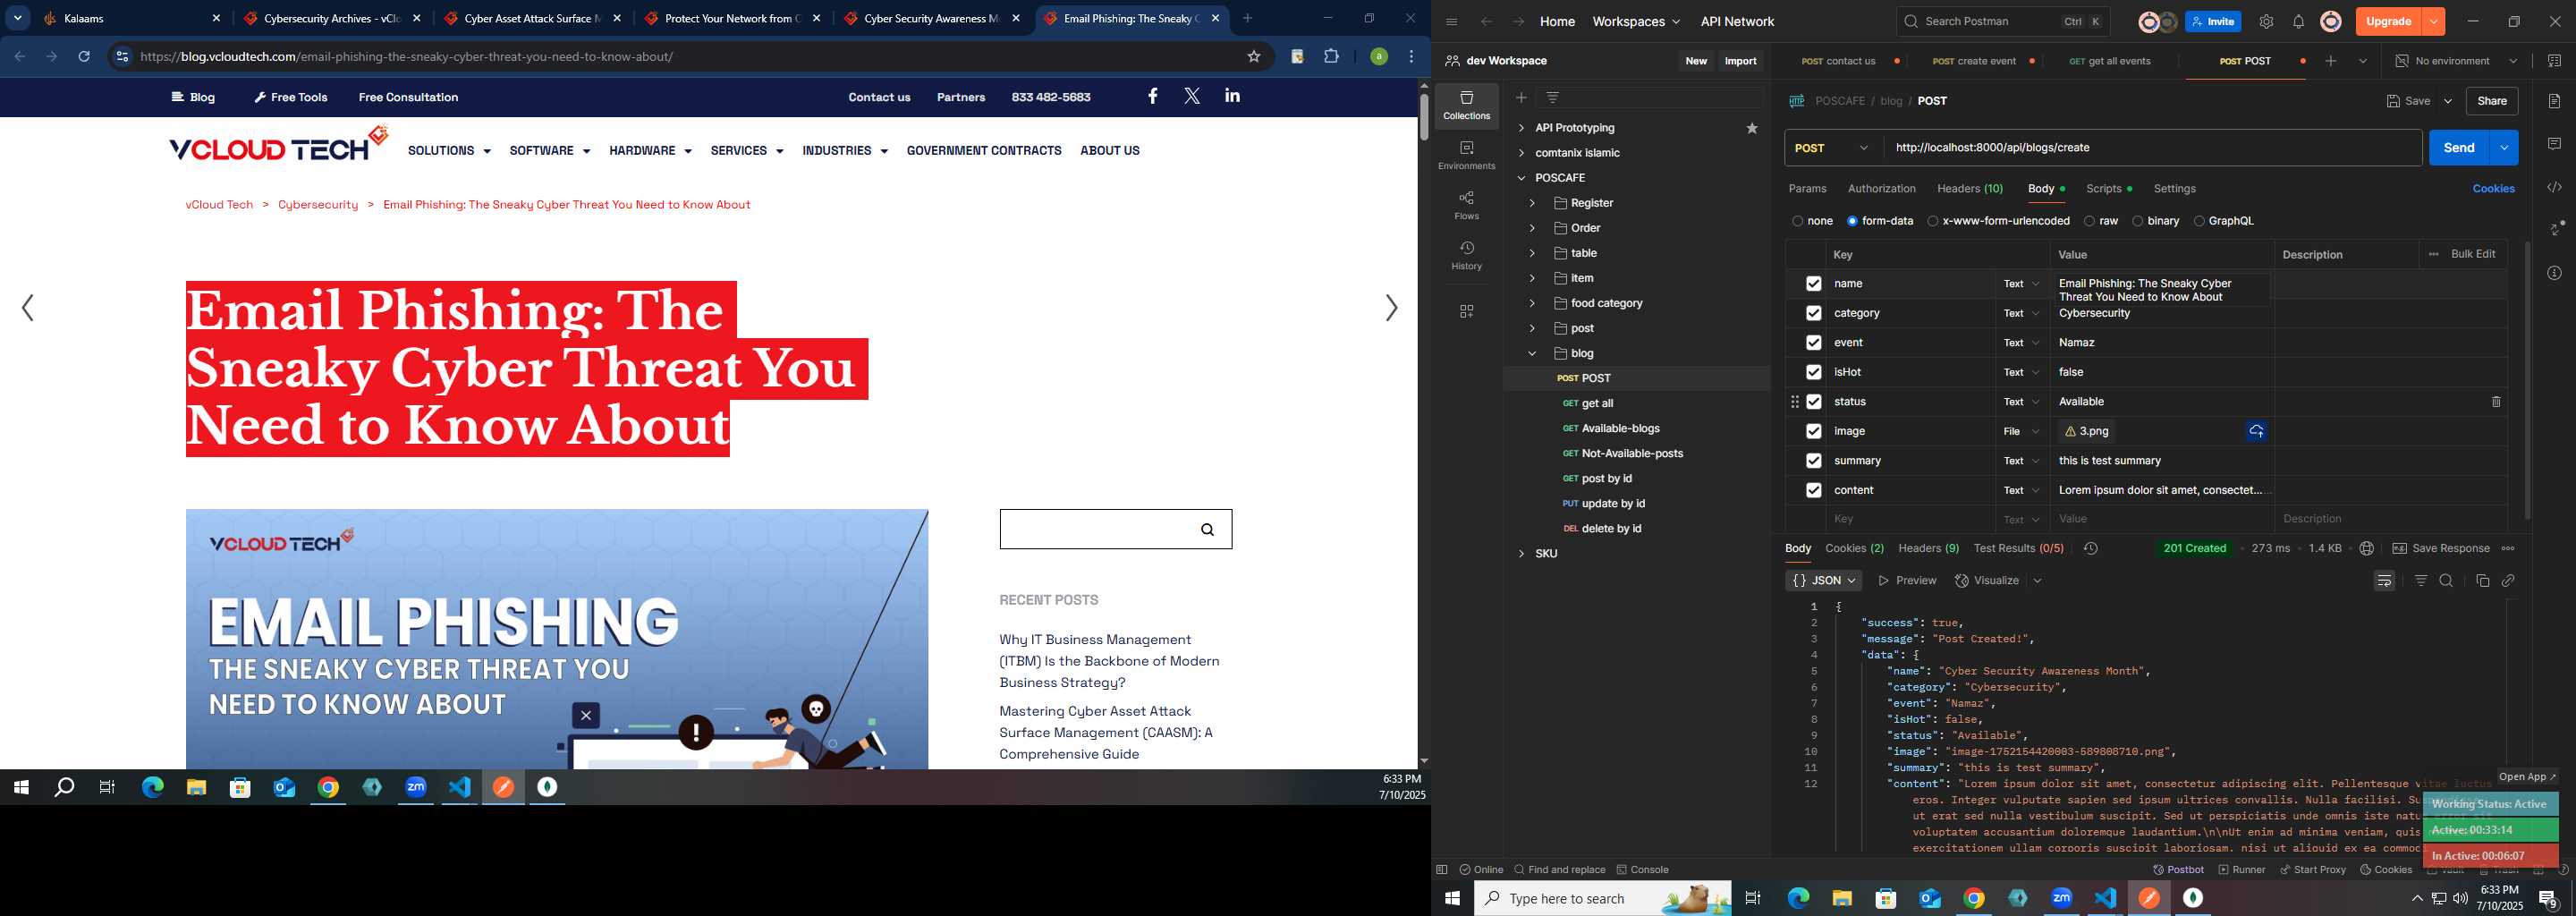Open Environments in Postman sidebar

tap(1466, 155)
